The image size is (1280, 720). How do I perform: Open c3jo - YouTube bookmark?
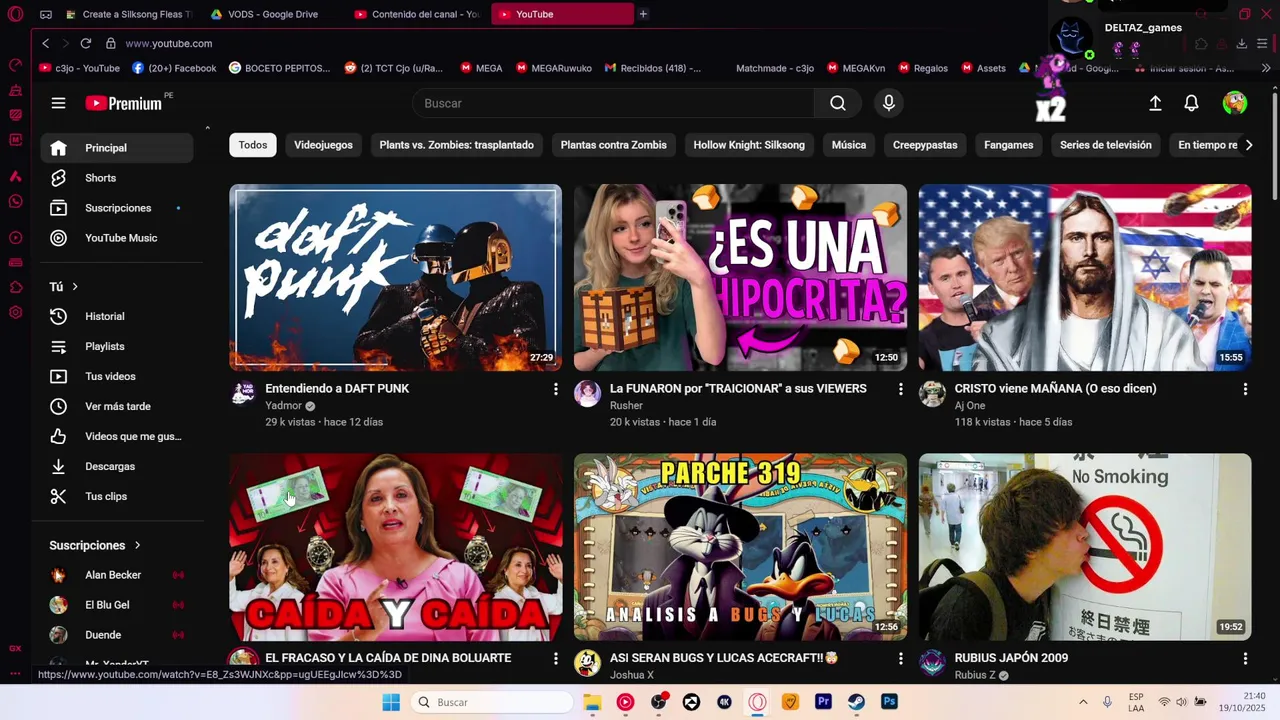click(x=79, y=68)
